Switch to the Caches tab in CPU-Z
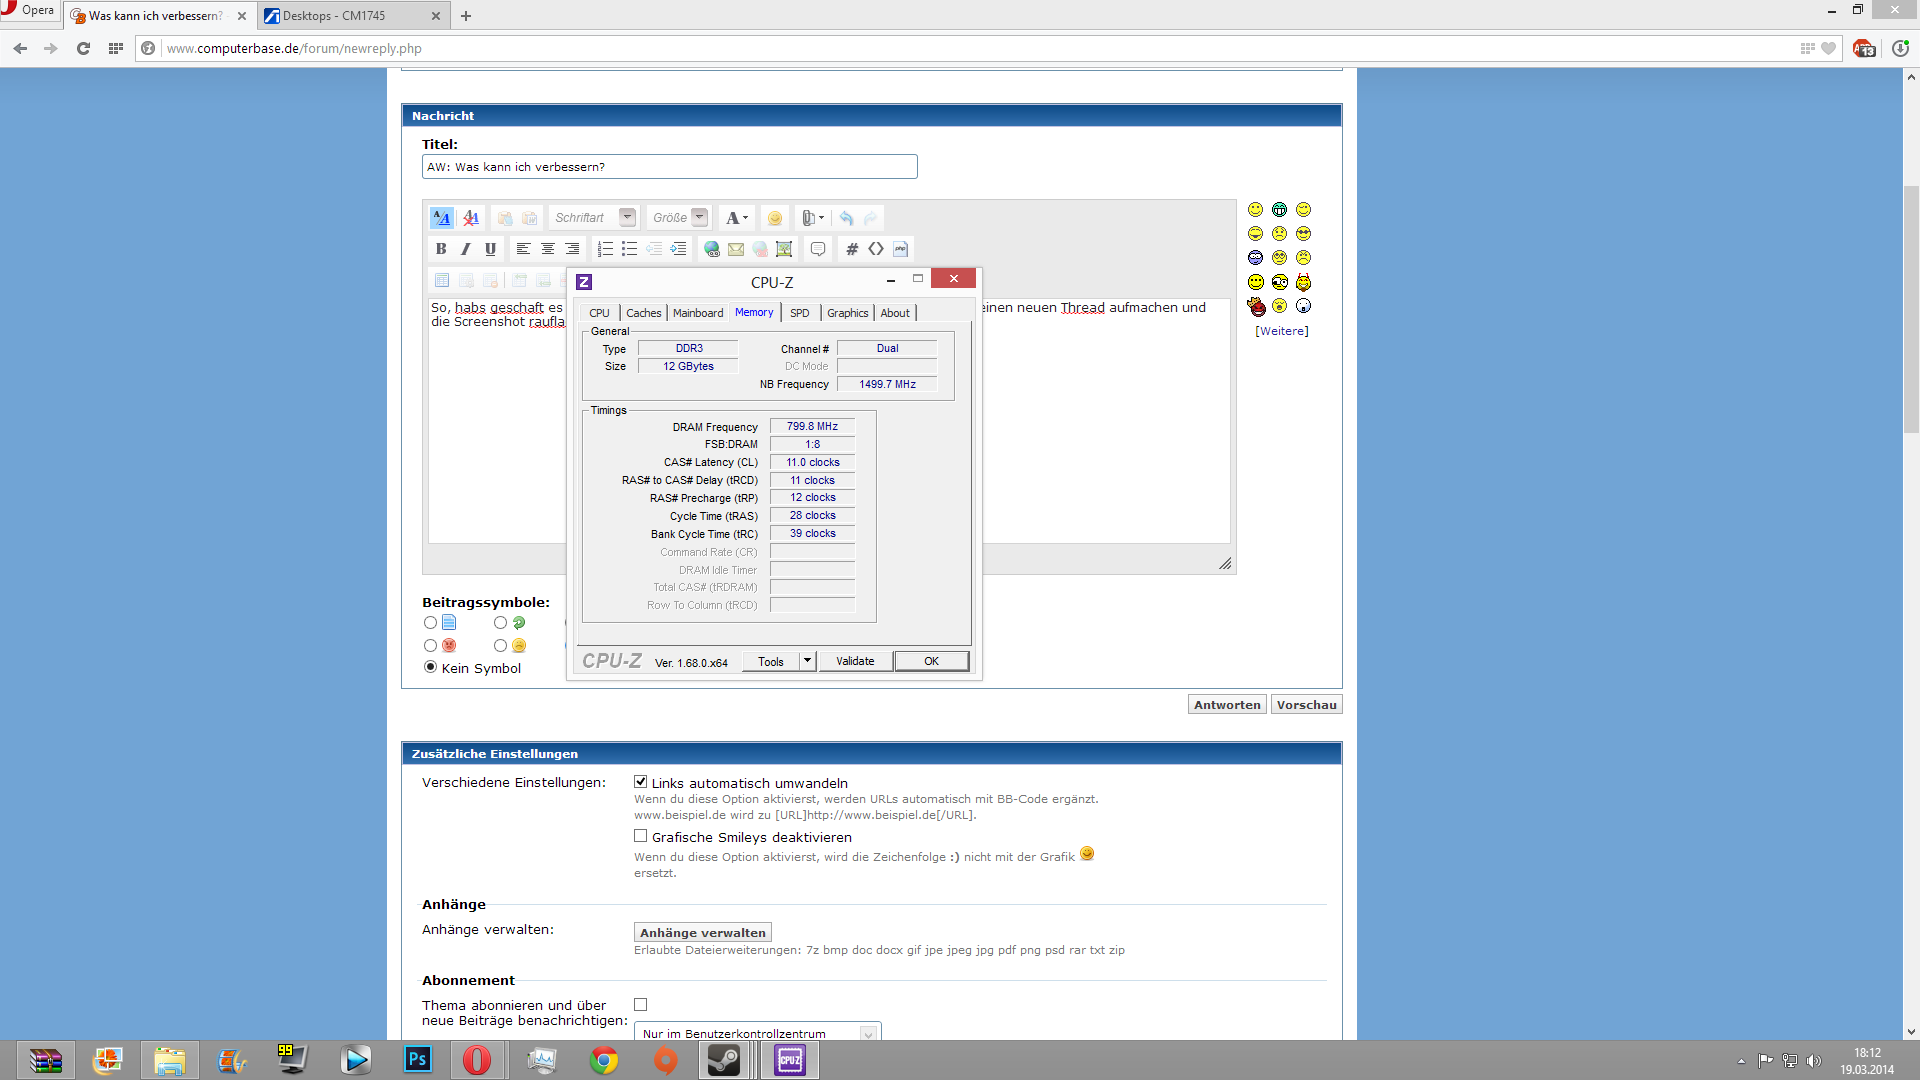This screenshot has width=1920, height=1080. (643, 313)
